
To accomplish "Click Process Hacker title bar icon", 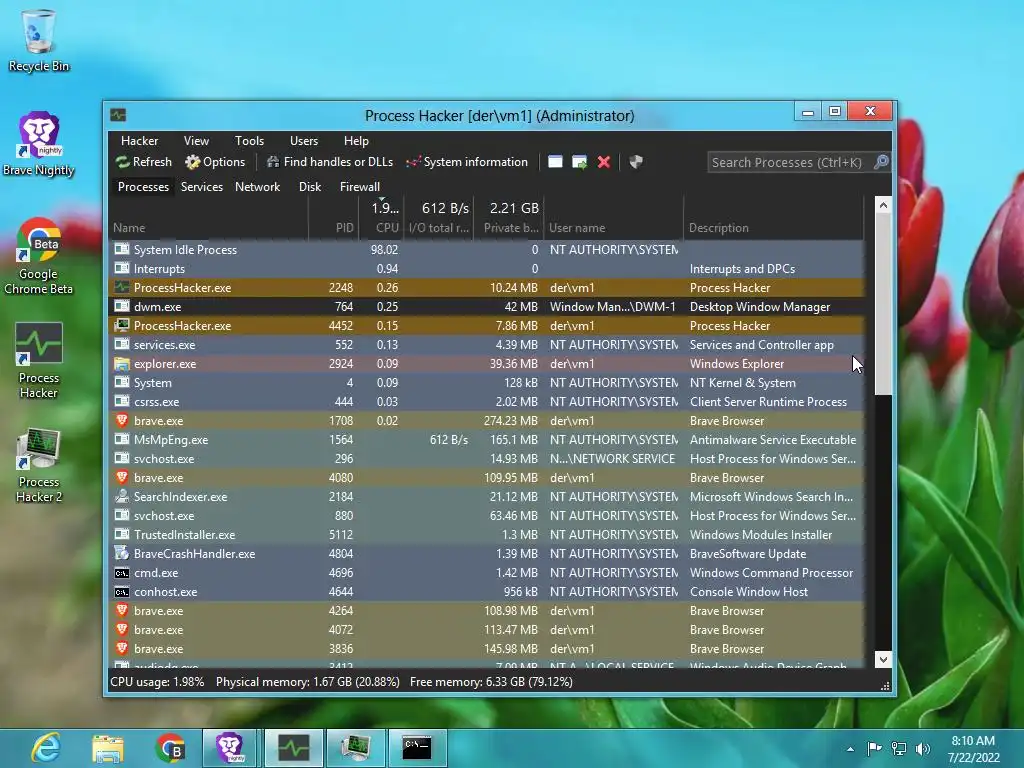I will click(x=118, y=116).
